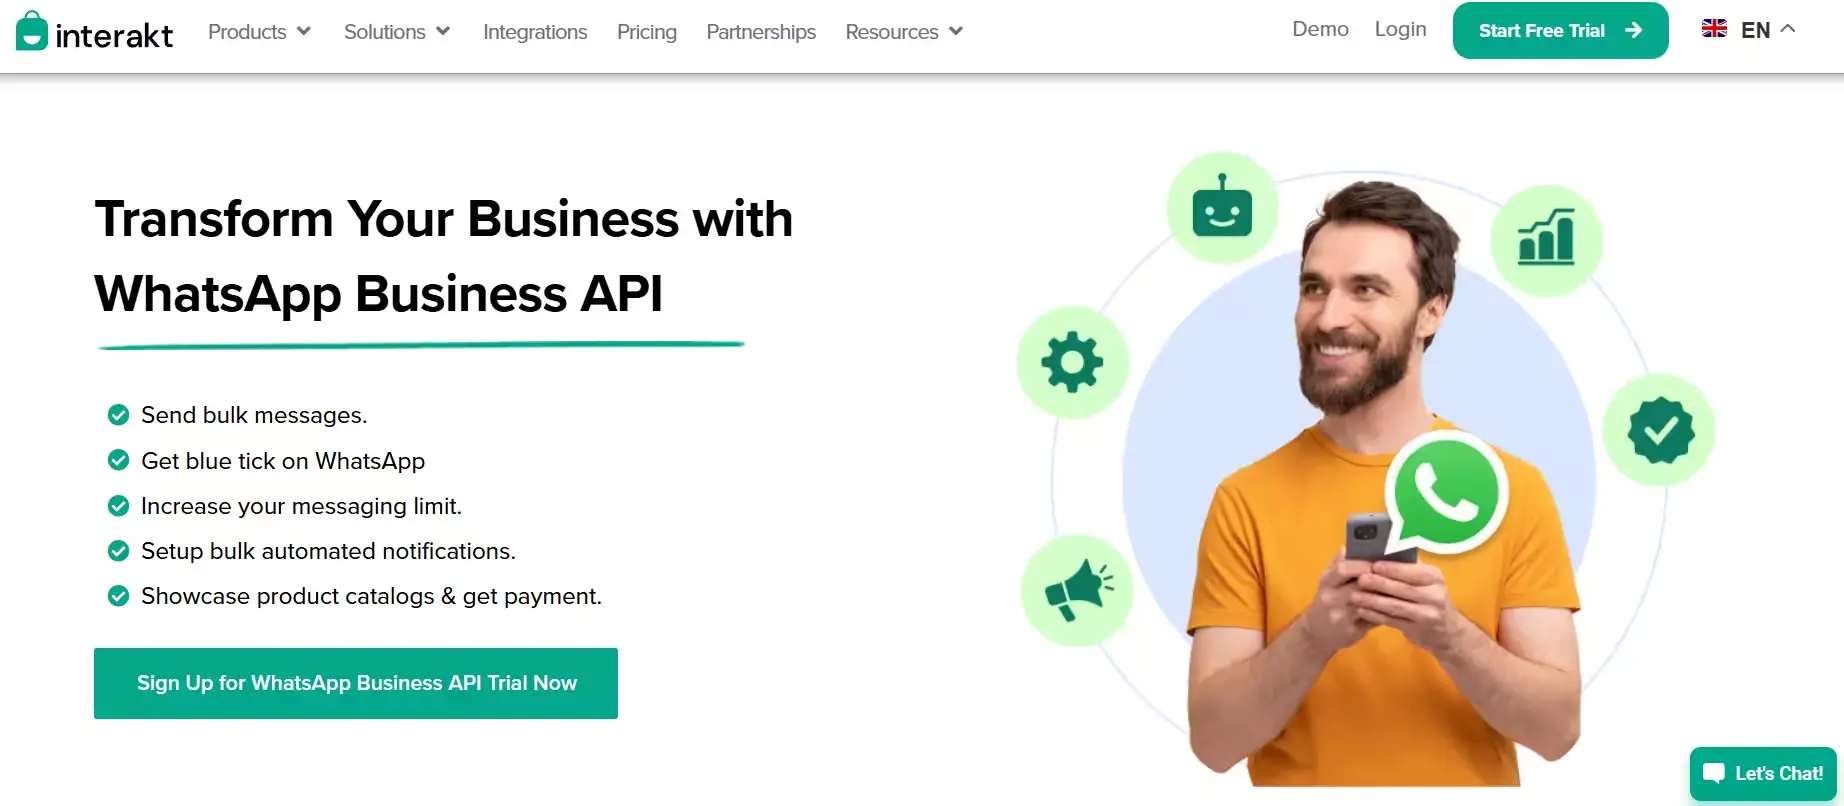Click the bar chart analytics icon

click(1546, 240)
